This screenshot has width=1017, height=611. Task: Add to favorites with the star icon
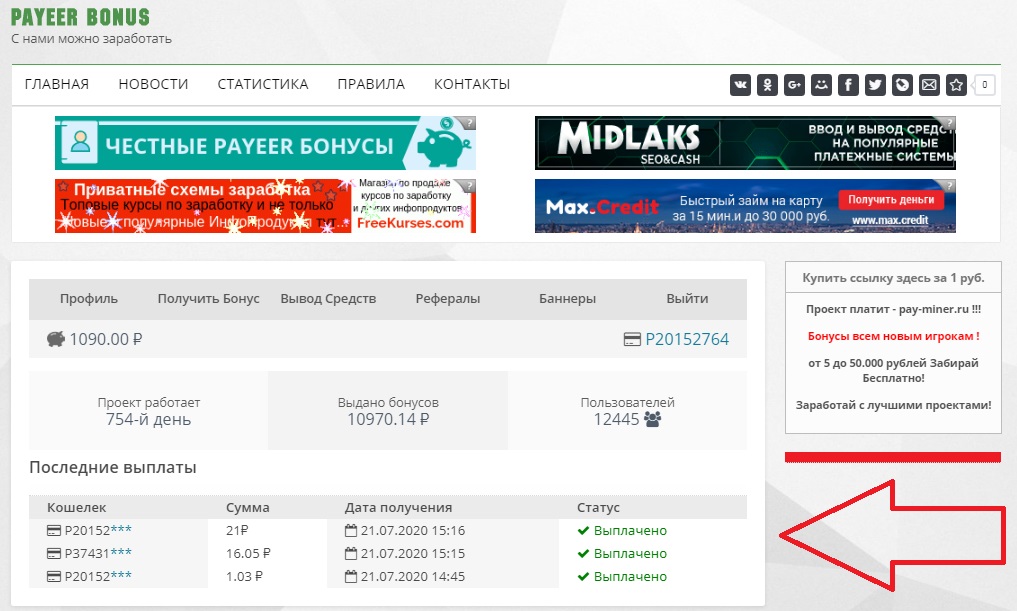coord(957,84)
